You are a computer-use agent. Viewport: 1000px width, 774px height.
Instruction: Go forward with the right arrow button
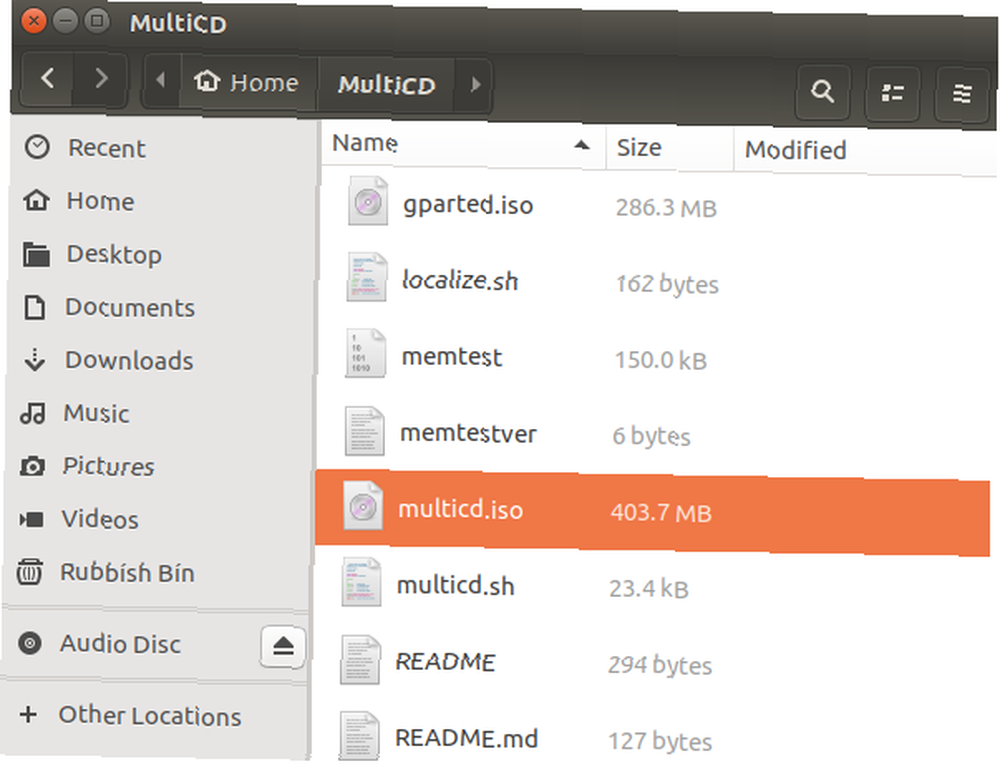101,79
